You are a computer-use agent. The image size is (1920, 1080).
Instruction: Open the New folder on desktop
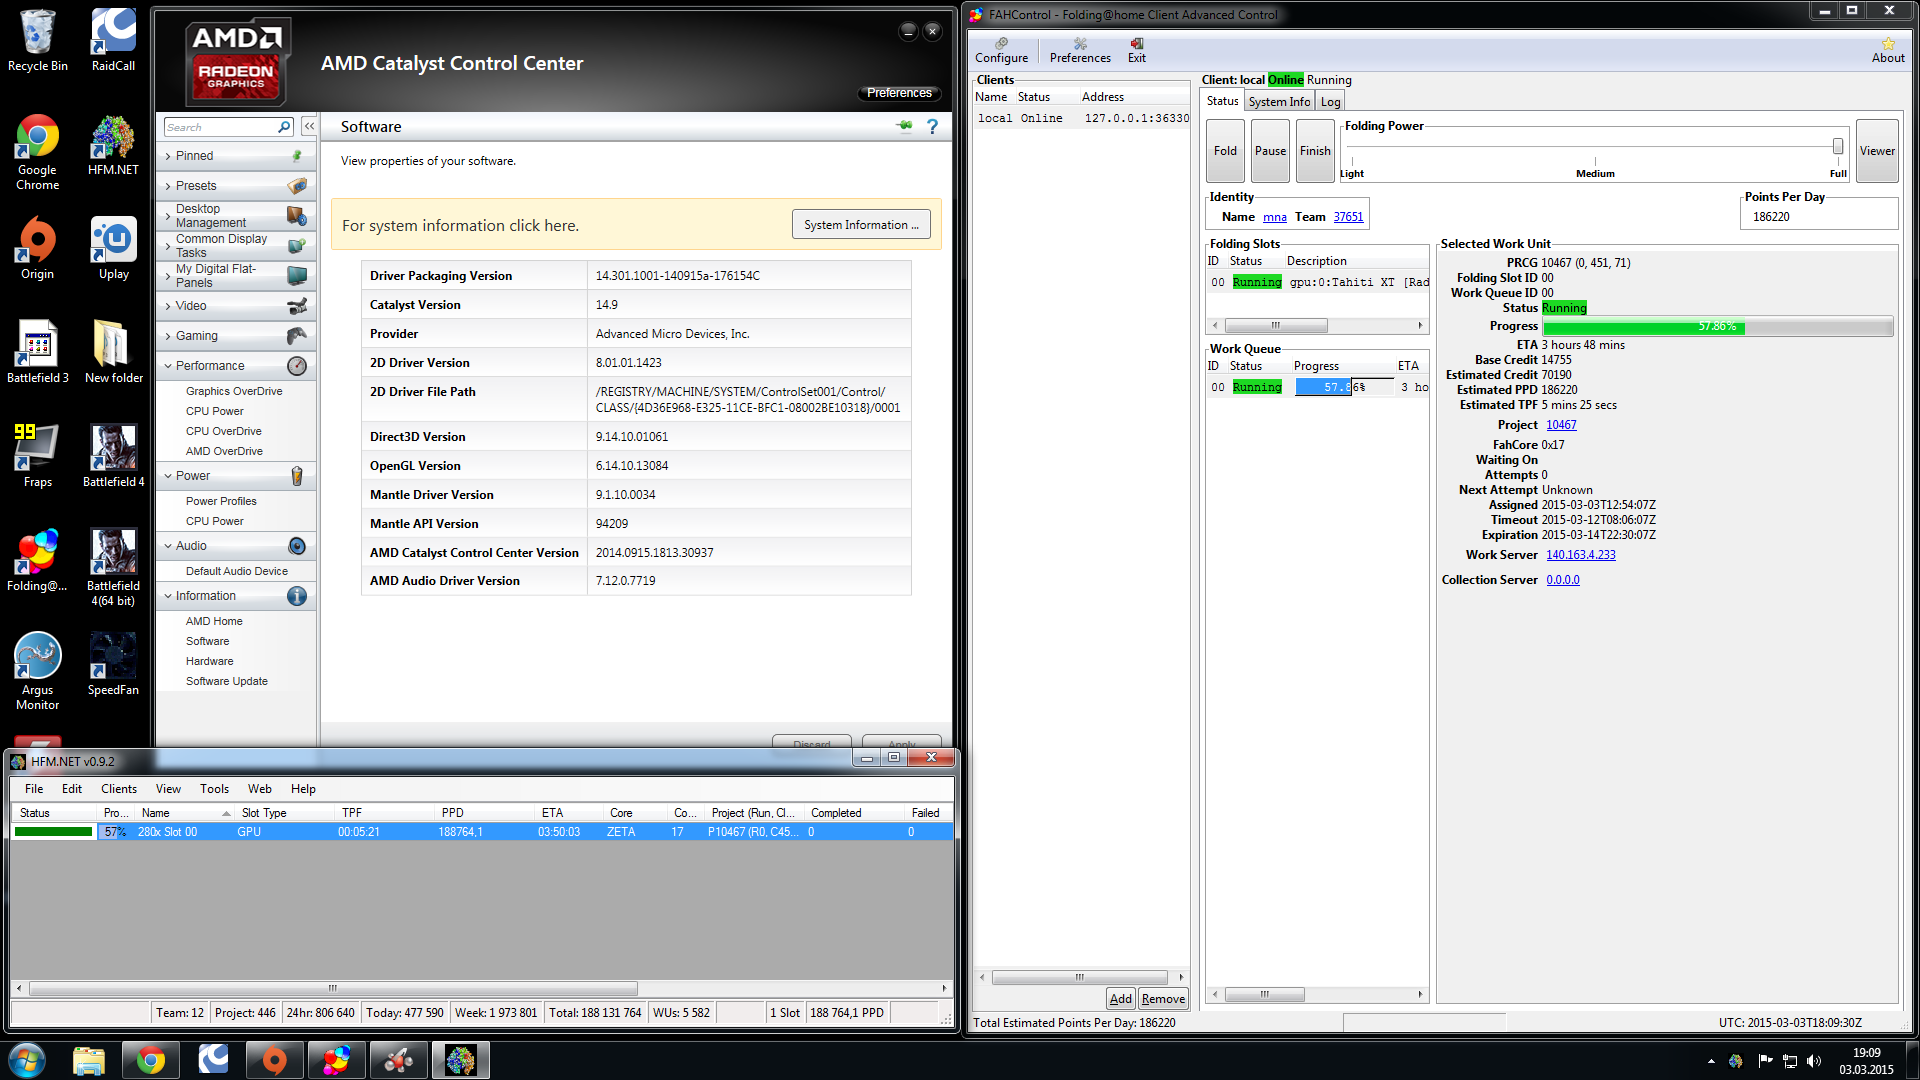tap(113, 351)
